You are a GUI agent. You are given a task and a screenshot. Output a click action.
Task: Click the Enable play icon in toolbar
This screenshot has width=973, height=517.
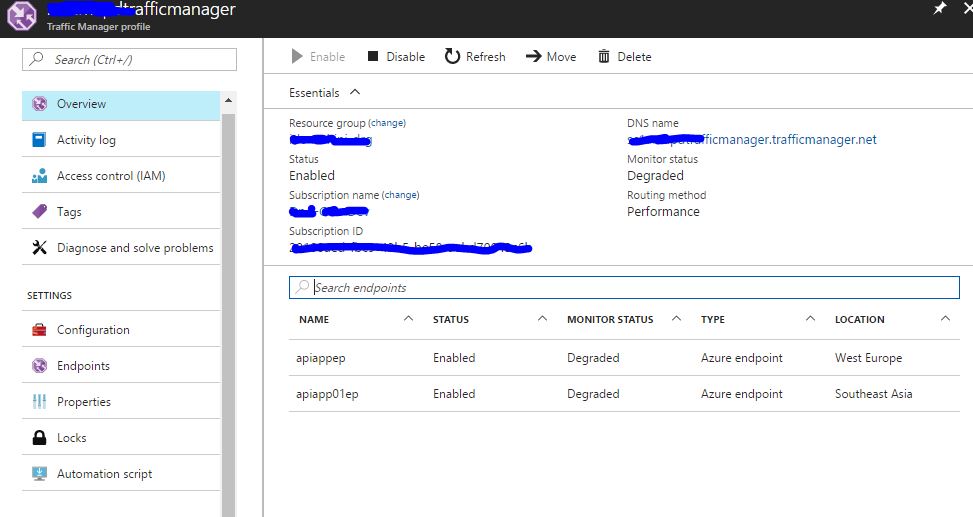pos(297,56)
